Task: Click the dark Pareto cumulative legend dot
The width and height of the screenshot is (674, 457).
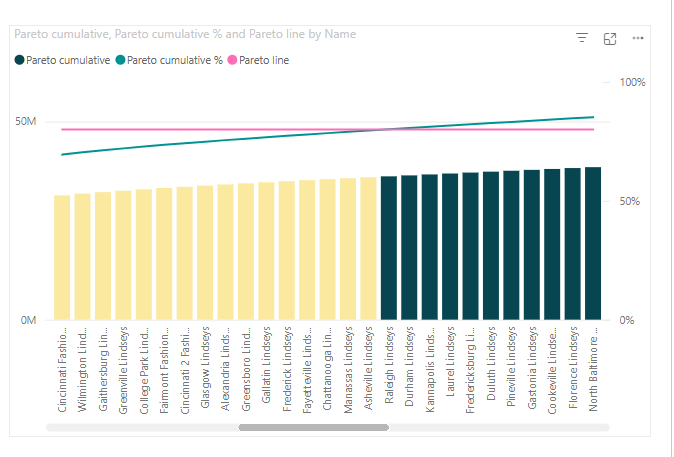Action: coord(19,60)
